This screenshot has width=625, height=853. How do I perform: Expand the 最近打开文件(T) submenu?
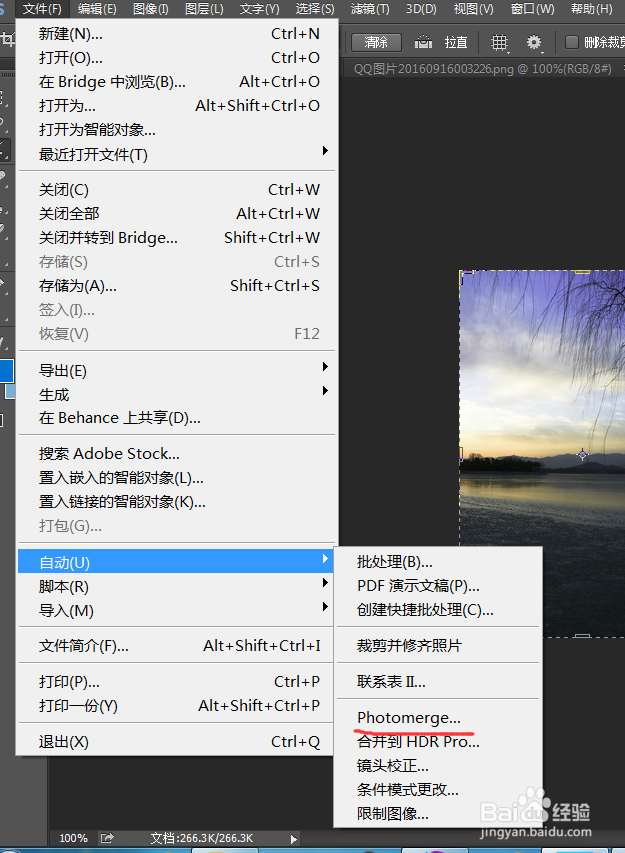(178, 154)
